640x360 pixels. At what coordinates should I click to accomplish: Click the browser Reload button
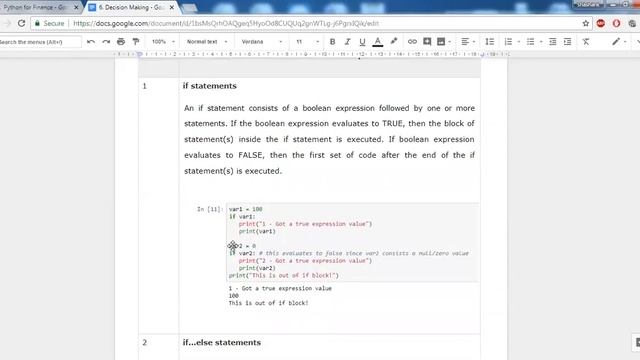pos(21,23)
